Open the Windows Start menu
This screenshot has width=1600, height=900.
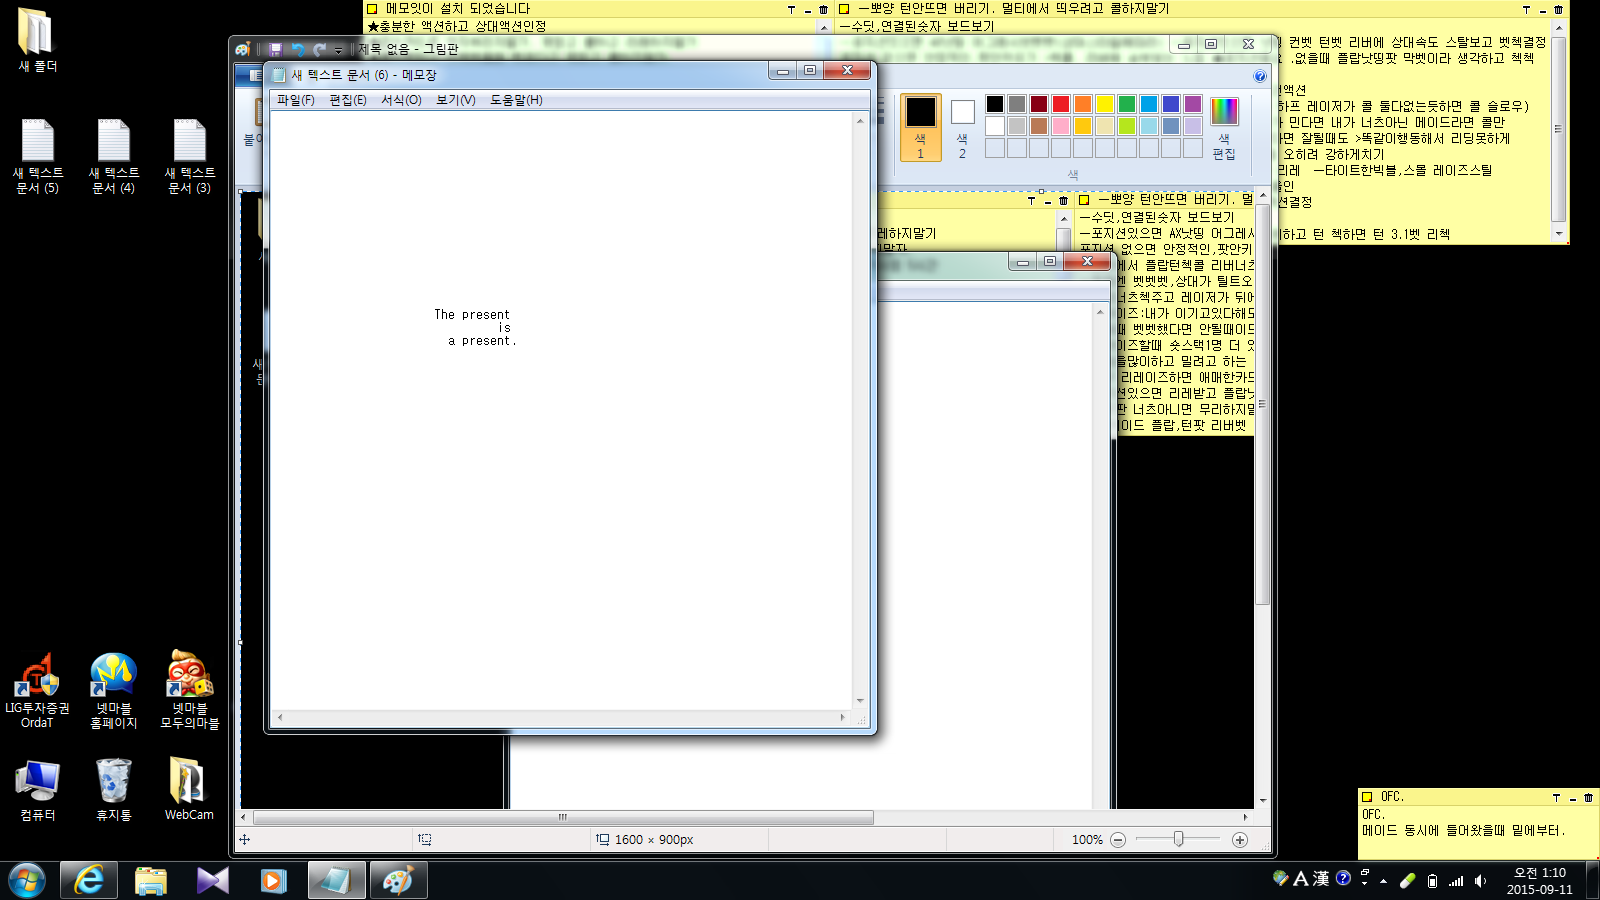(27, 880)
